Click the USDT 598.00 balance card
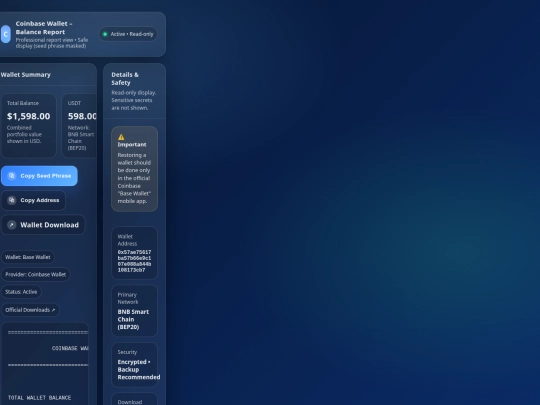The width and height of the screenshot is (540, 405). click(80, 126)
